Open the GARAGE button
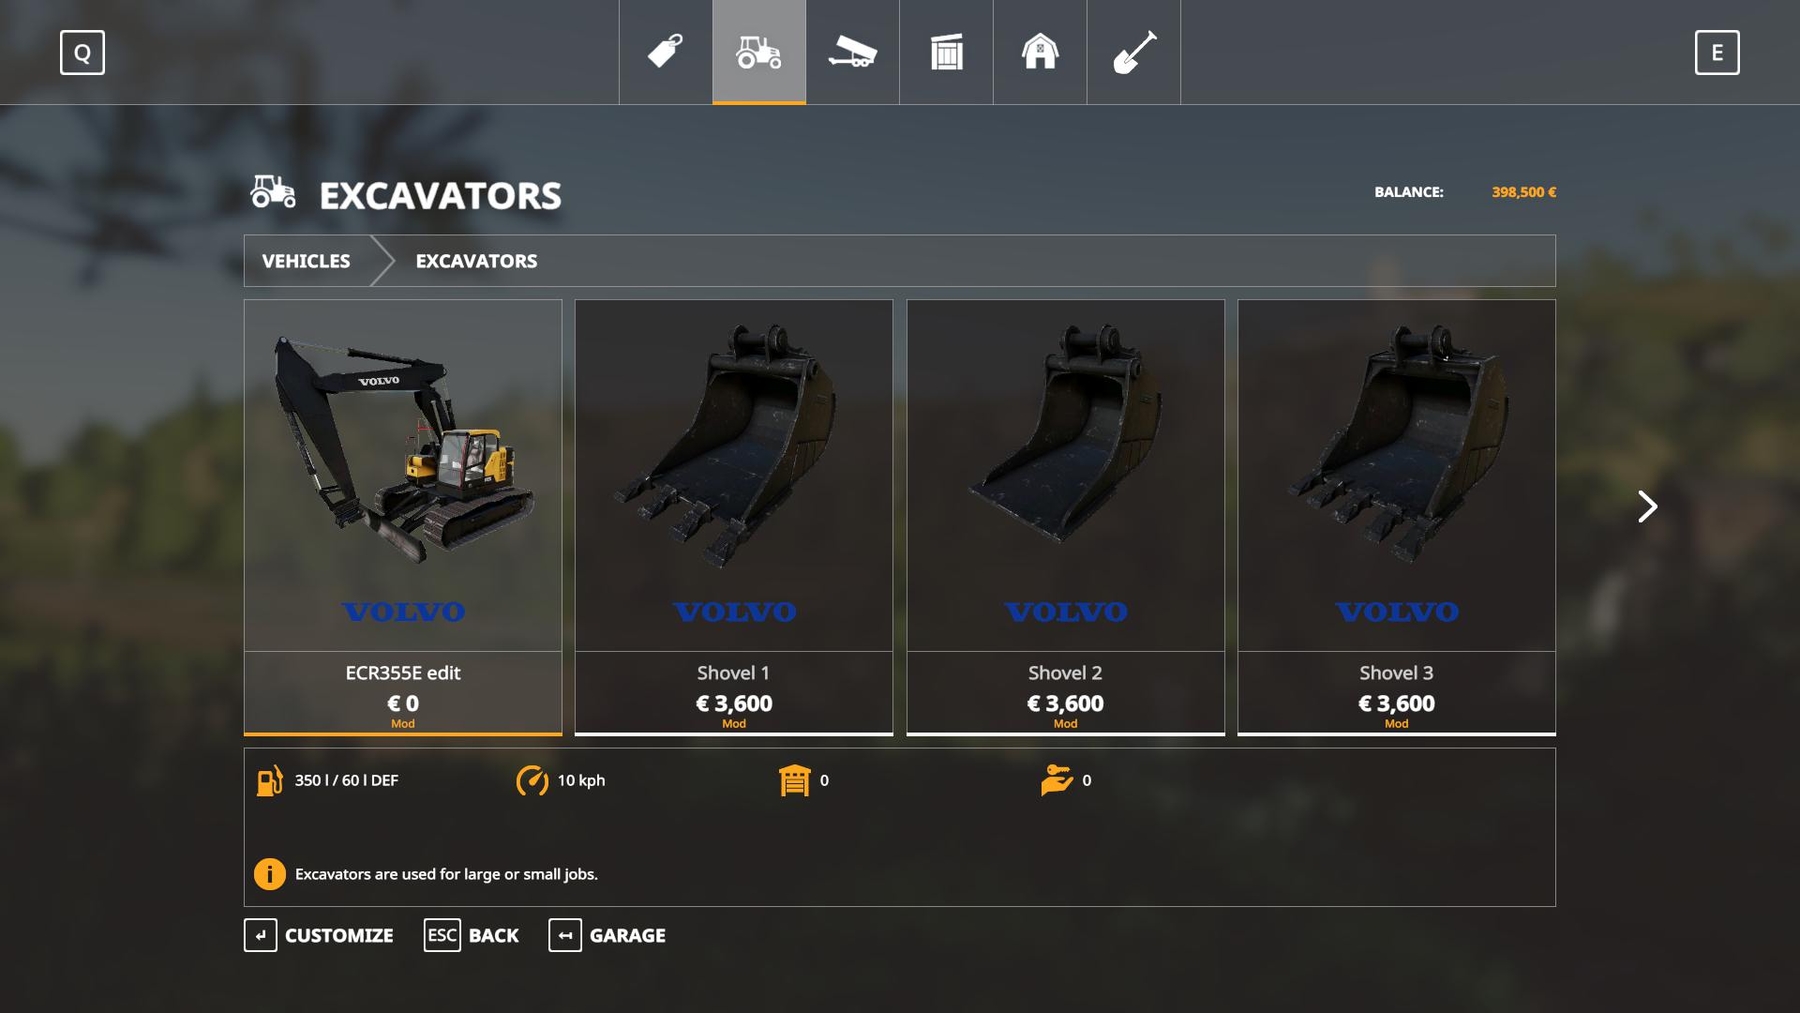The height and width of the screenshot is (1013, 1800). click(x=607, y=935)
